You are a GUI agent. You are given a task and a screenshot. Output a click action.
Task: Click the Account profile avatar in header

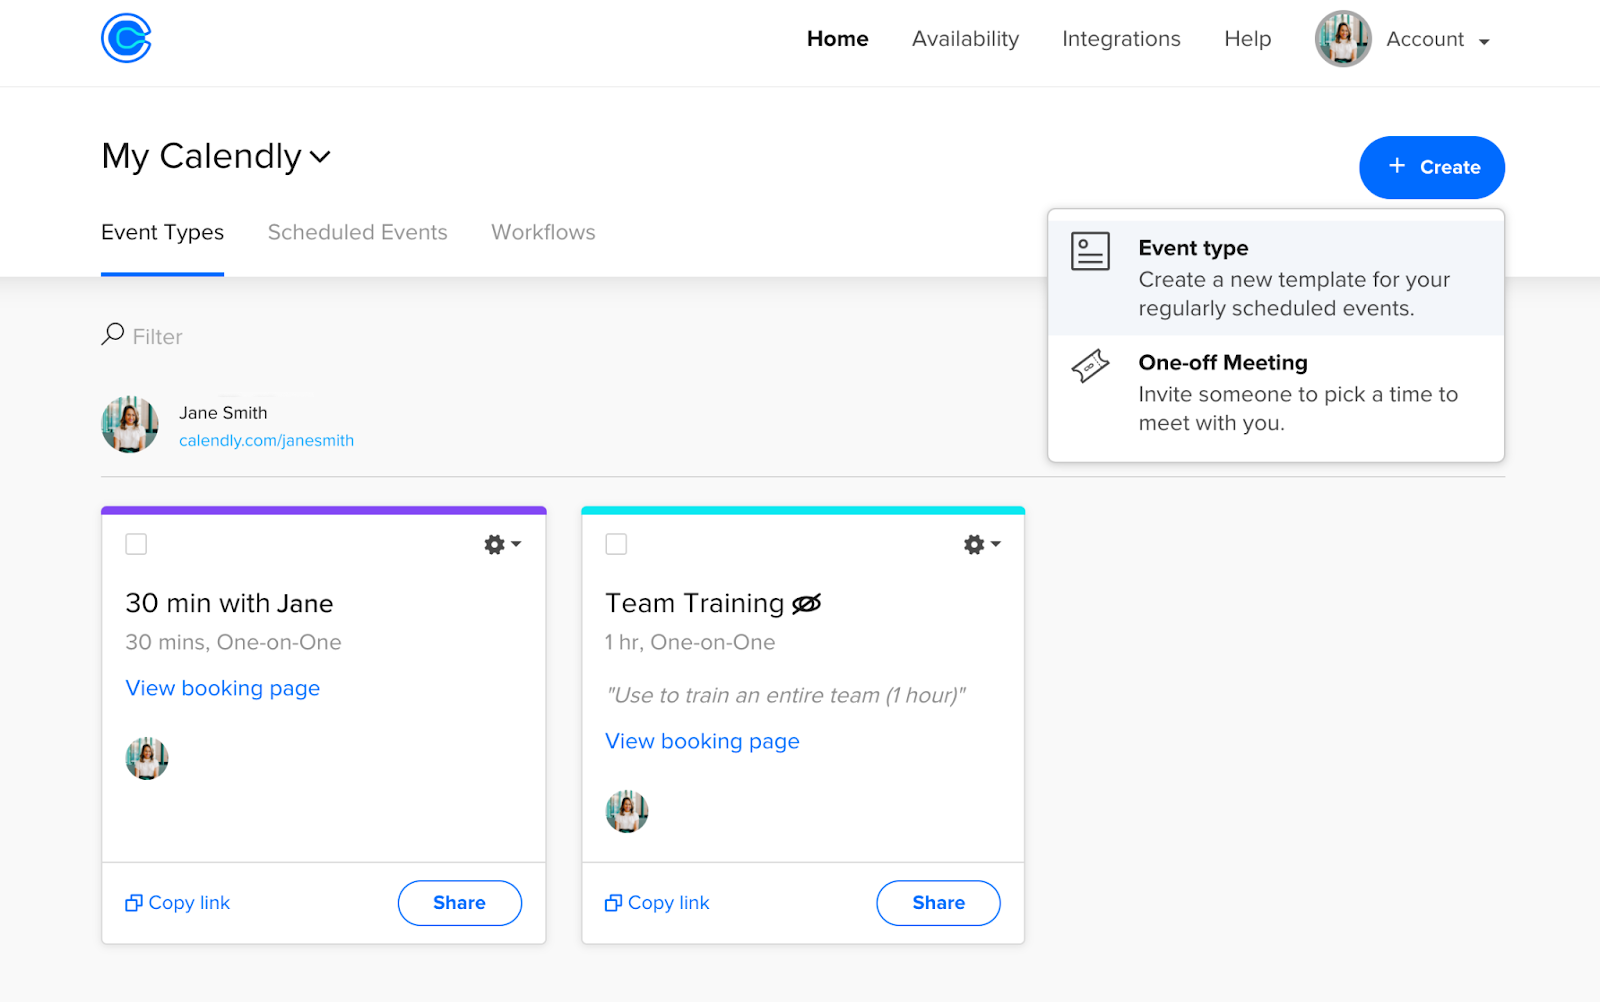coord(1343,39)
